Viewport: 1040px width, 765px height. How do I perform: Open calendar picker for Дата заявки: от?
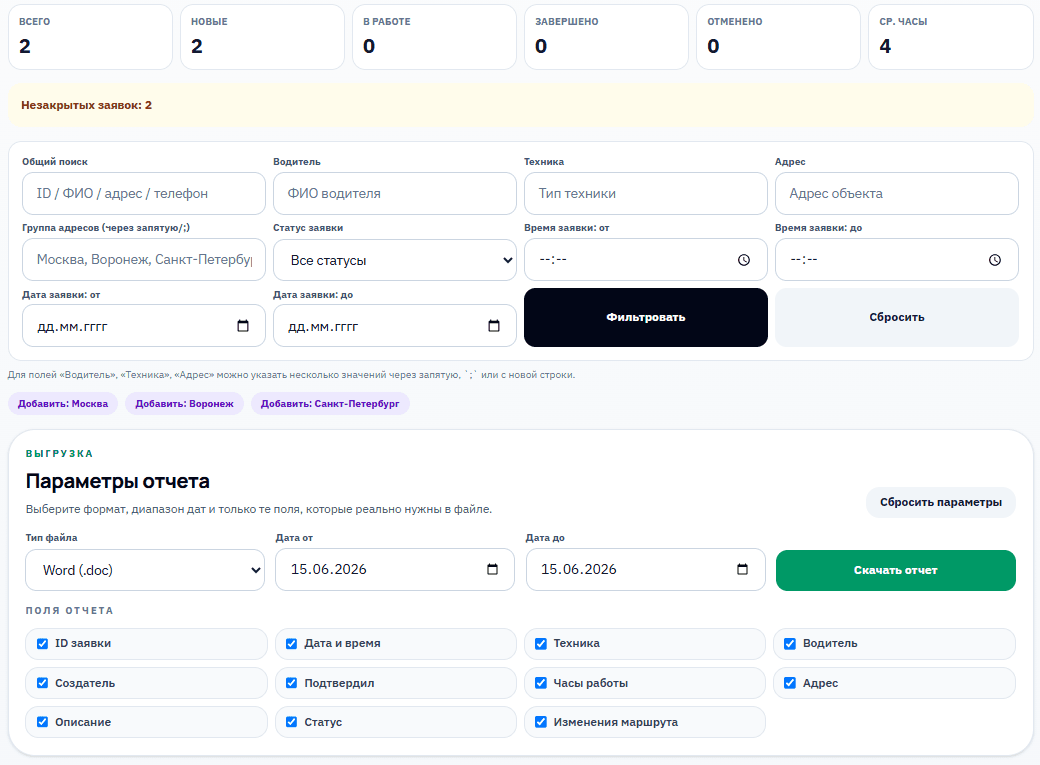tap(243, 326)
